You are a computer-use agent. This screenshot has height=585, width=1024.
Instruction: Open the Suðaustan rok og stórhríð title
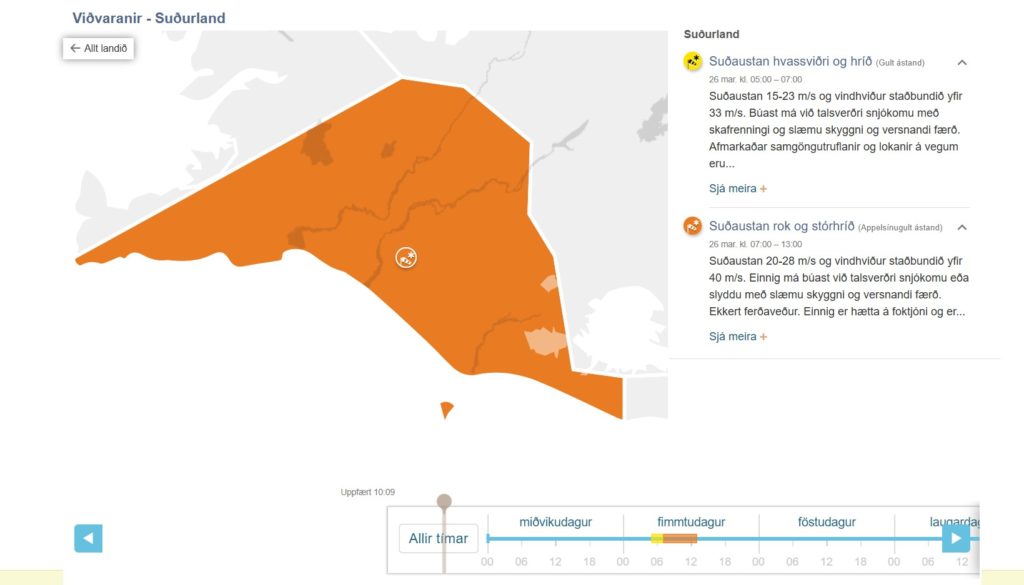click(782, 226)
